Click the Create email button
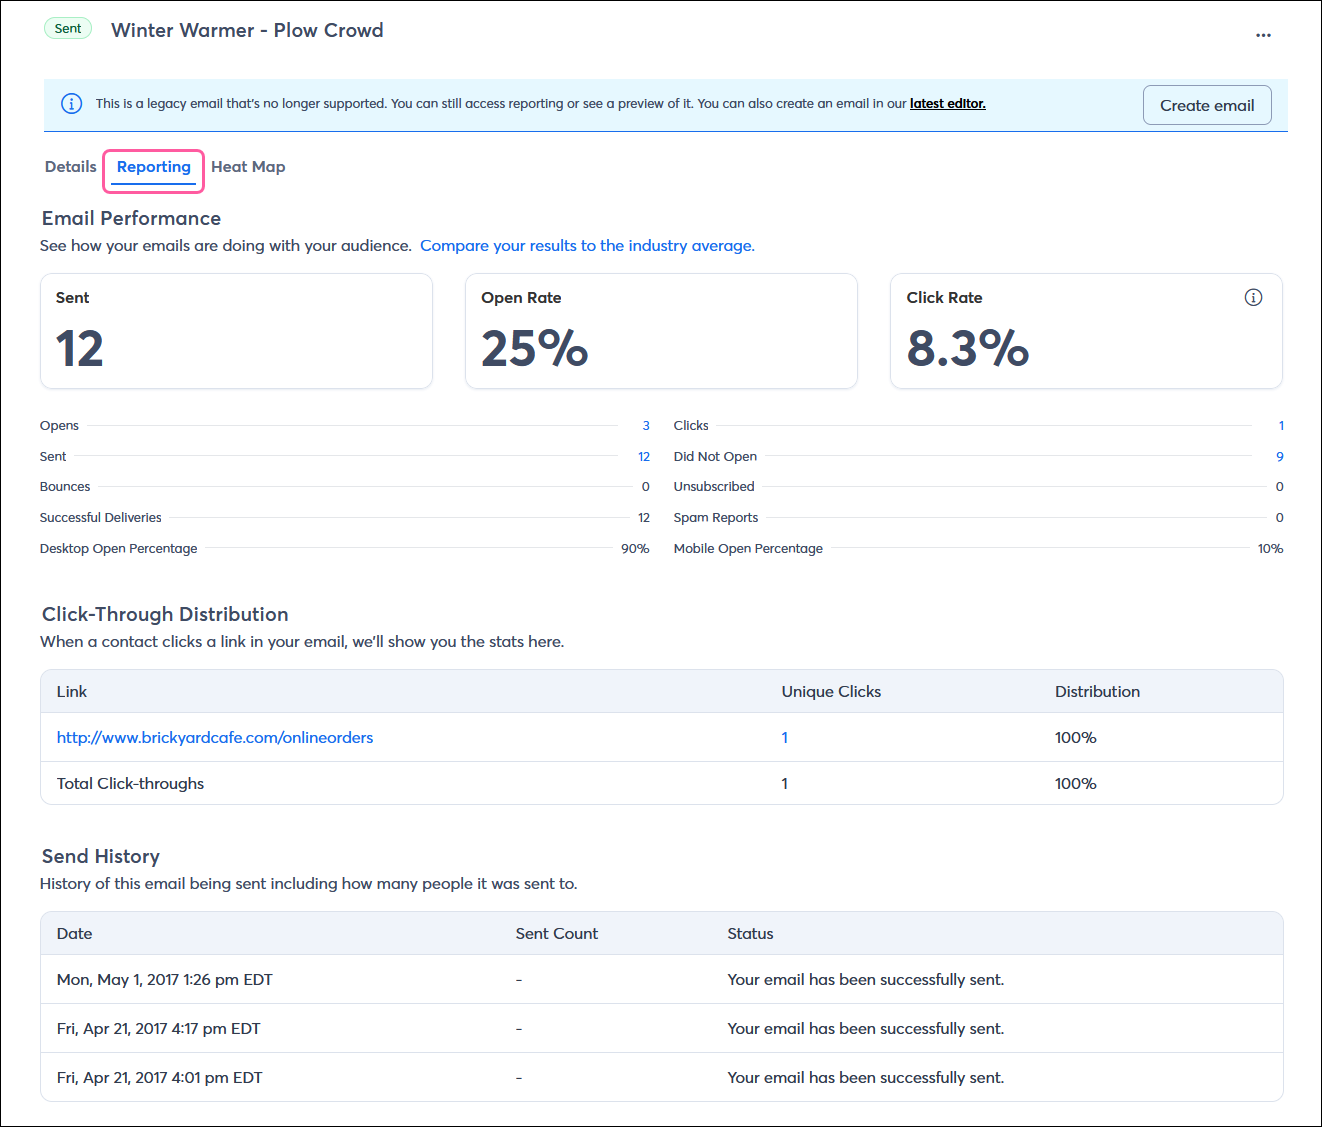The width and height of the screenshot is (1322, 1127). click(x=1207, y=105)
